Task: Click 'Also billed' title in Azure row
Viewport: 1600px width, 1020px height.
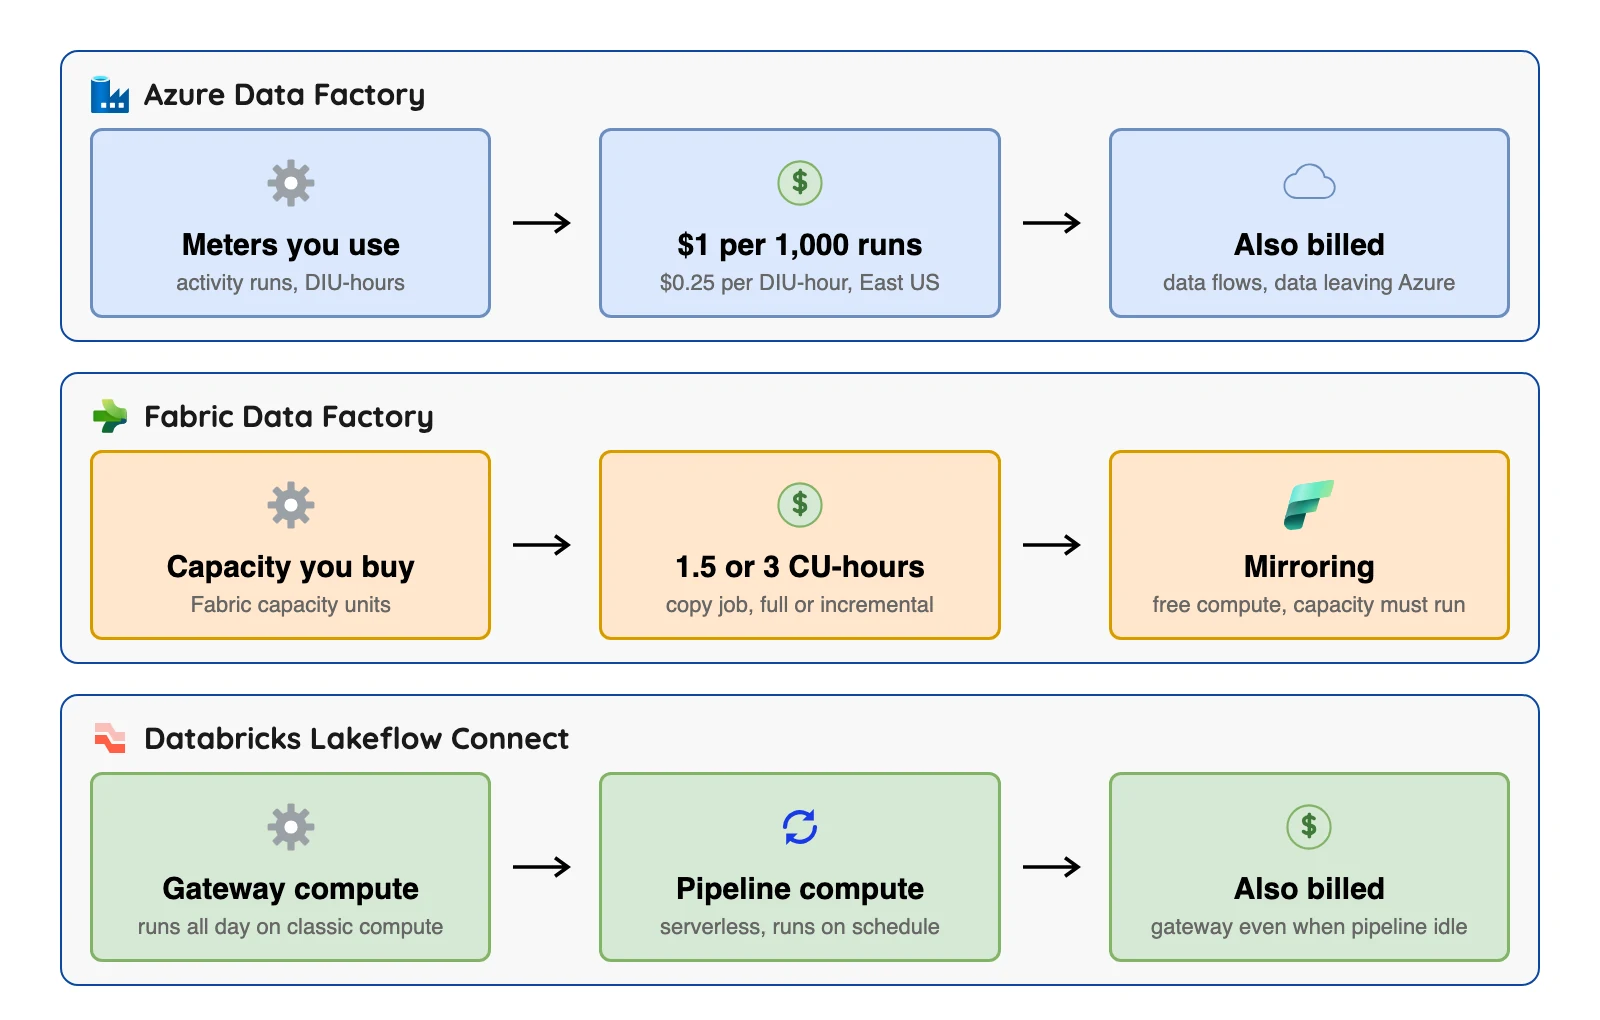Action: coord(1309,245)
